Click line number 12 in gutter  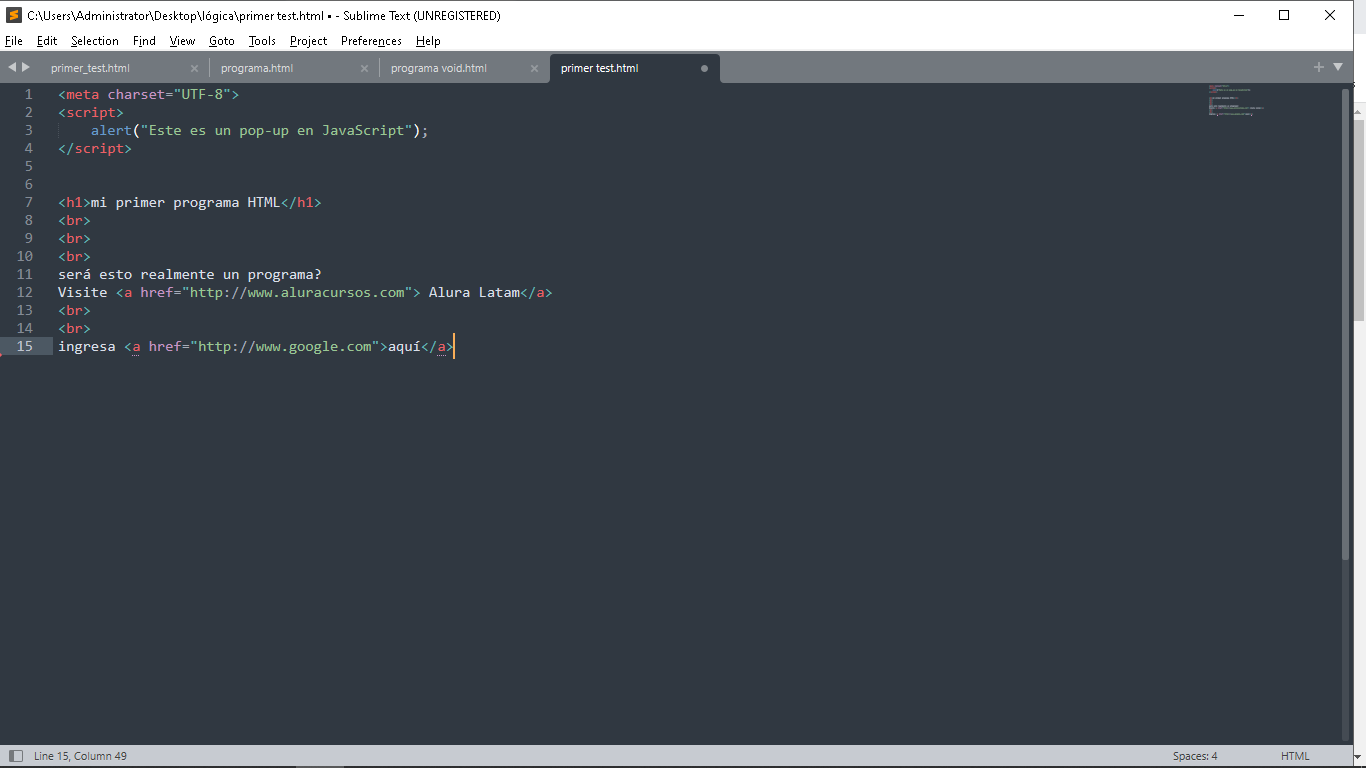click(25, 292)
